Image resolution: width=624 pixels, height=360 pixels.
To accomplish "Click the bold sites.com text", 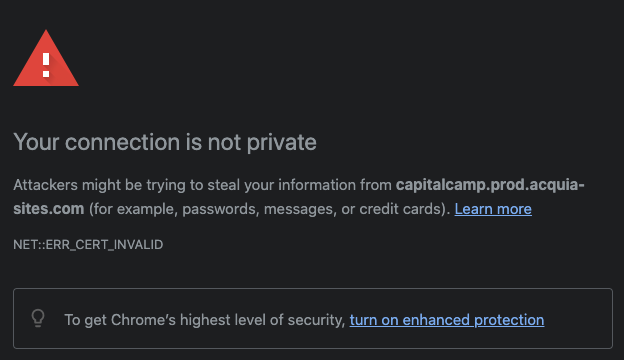I will 49,209.
